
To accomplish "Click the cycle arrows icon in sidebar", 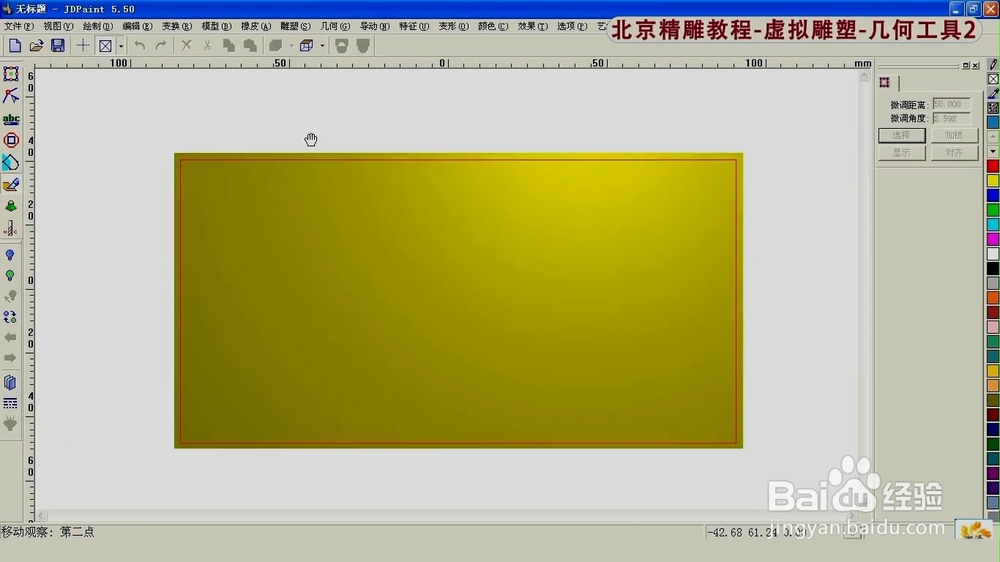I will click(x=10, y=317).
